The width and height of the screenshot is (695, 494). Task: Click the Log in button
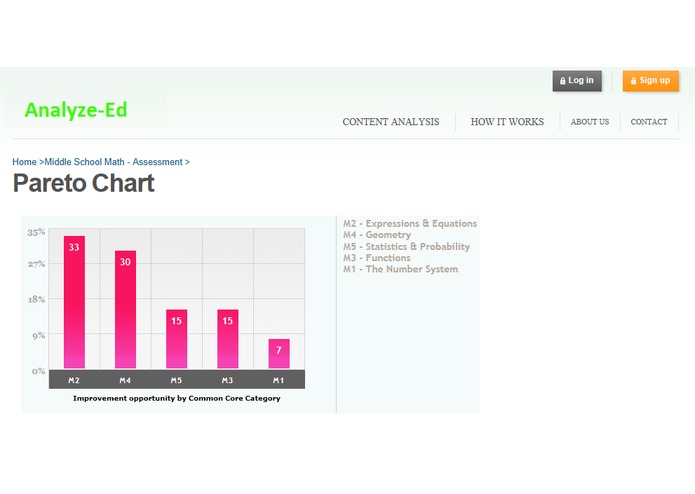pos(577,81)
